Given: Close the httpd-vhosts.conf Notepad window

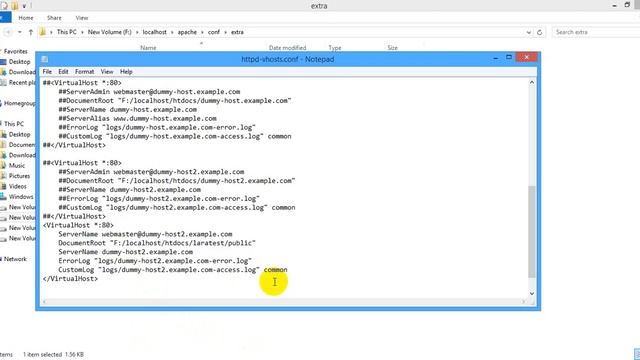Looking at the screenshot, I should coord(527,57).
